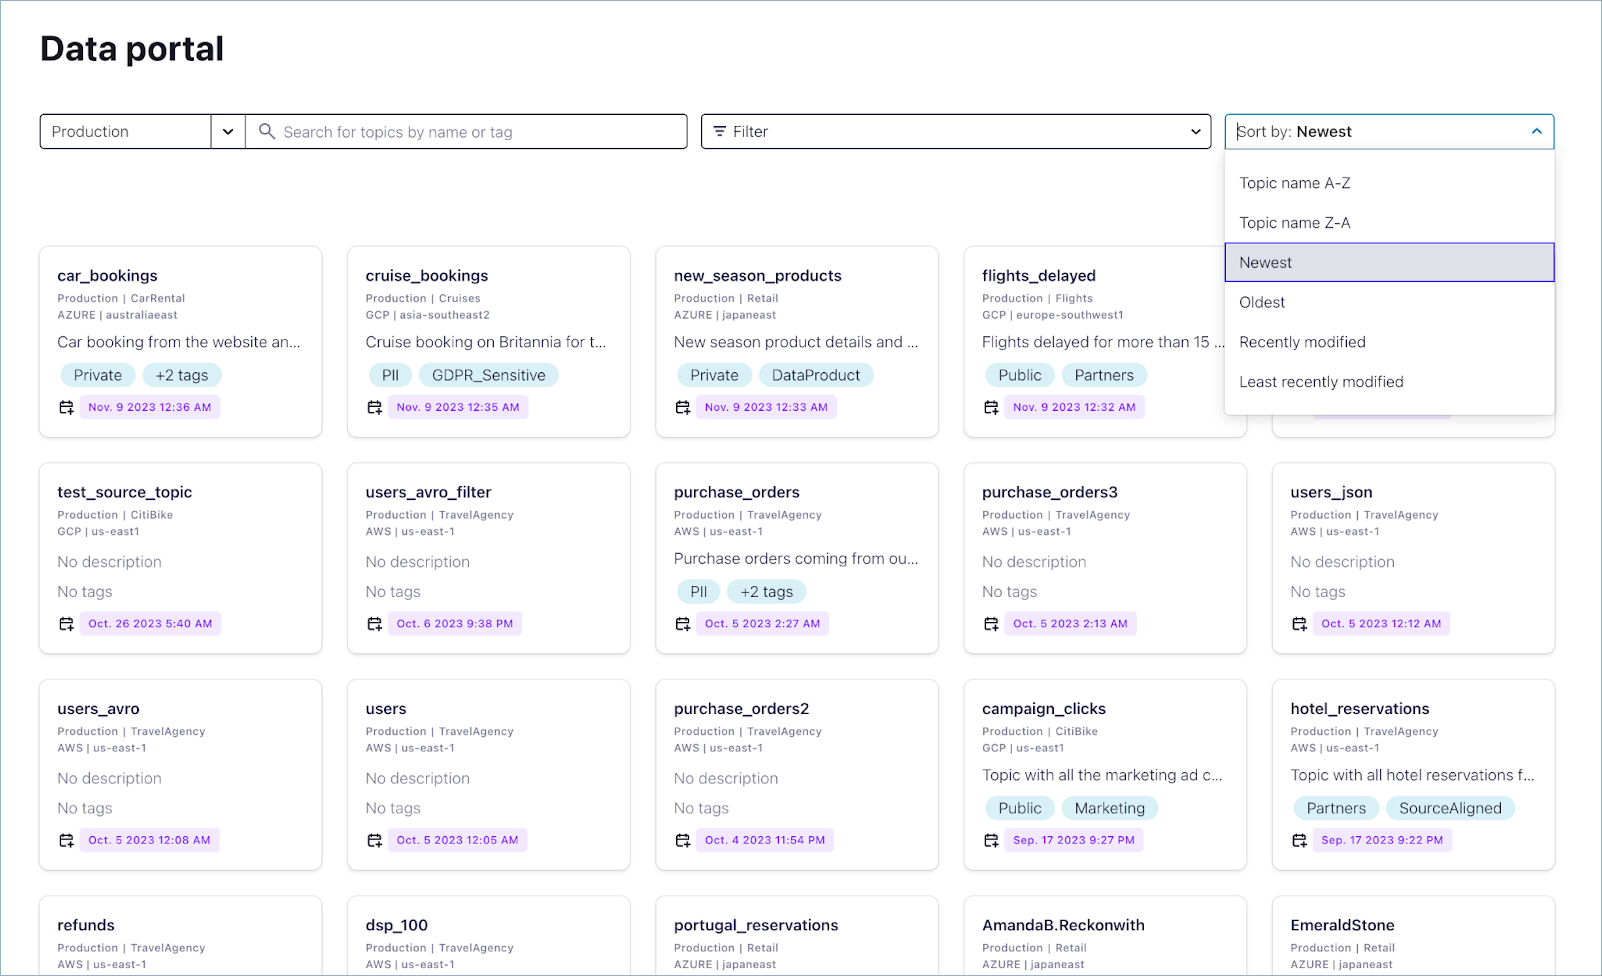Click the filter funnel icon
The image size is (1602, 976).
point(721,131)
